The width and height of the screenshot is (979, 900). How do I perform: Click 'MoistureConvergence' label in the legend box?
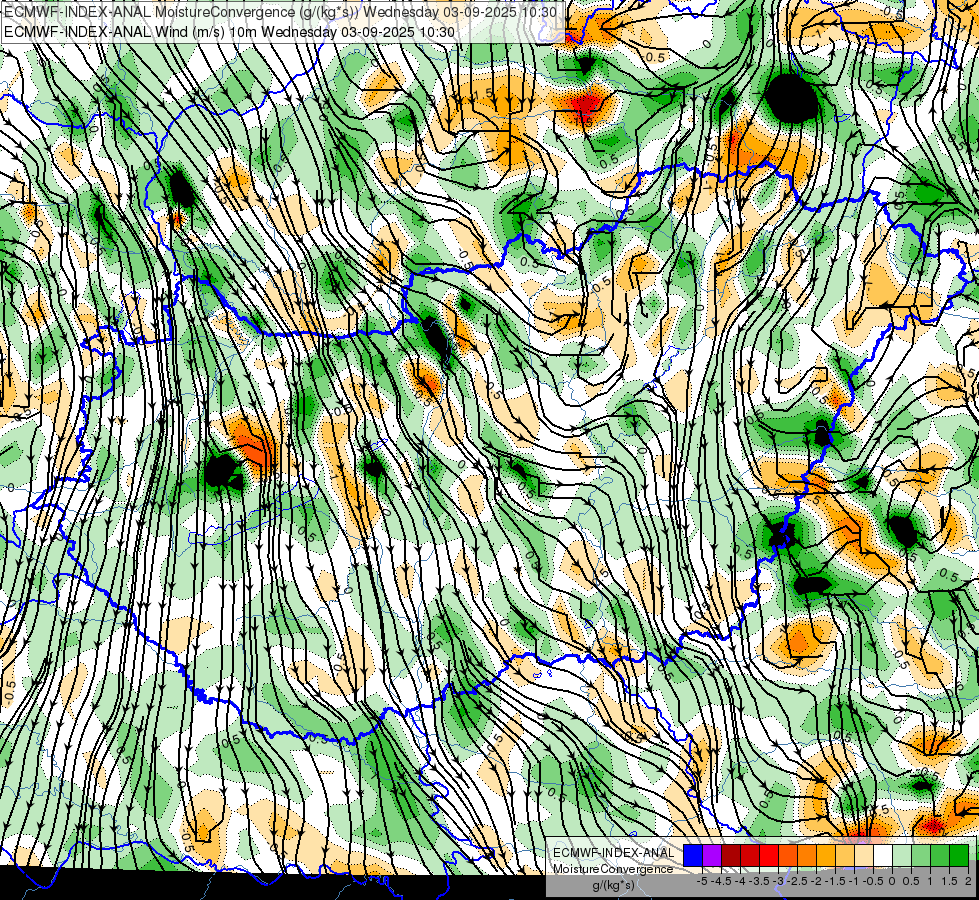pyautogui.click(x=613, y=869)
